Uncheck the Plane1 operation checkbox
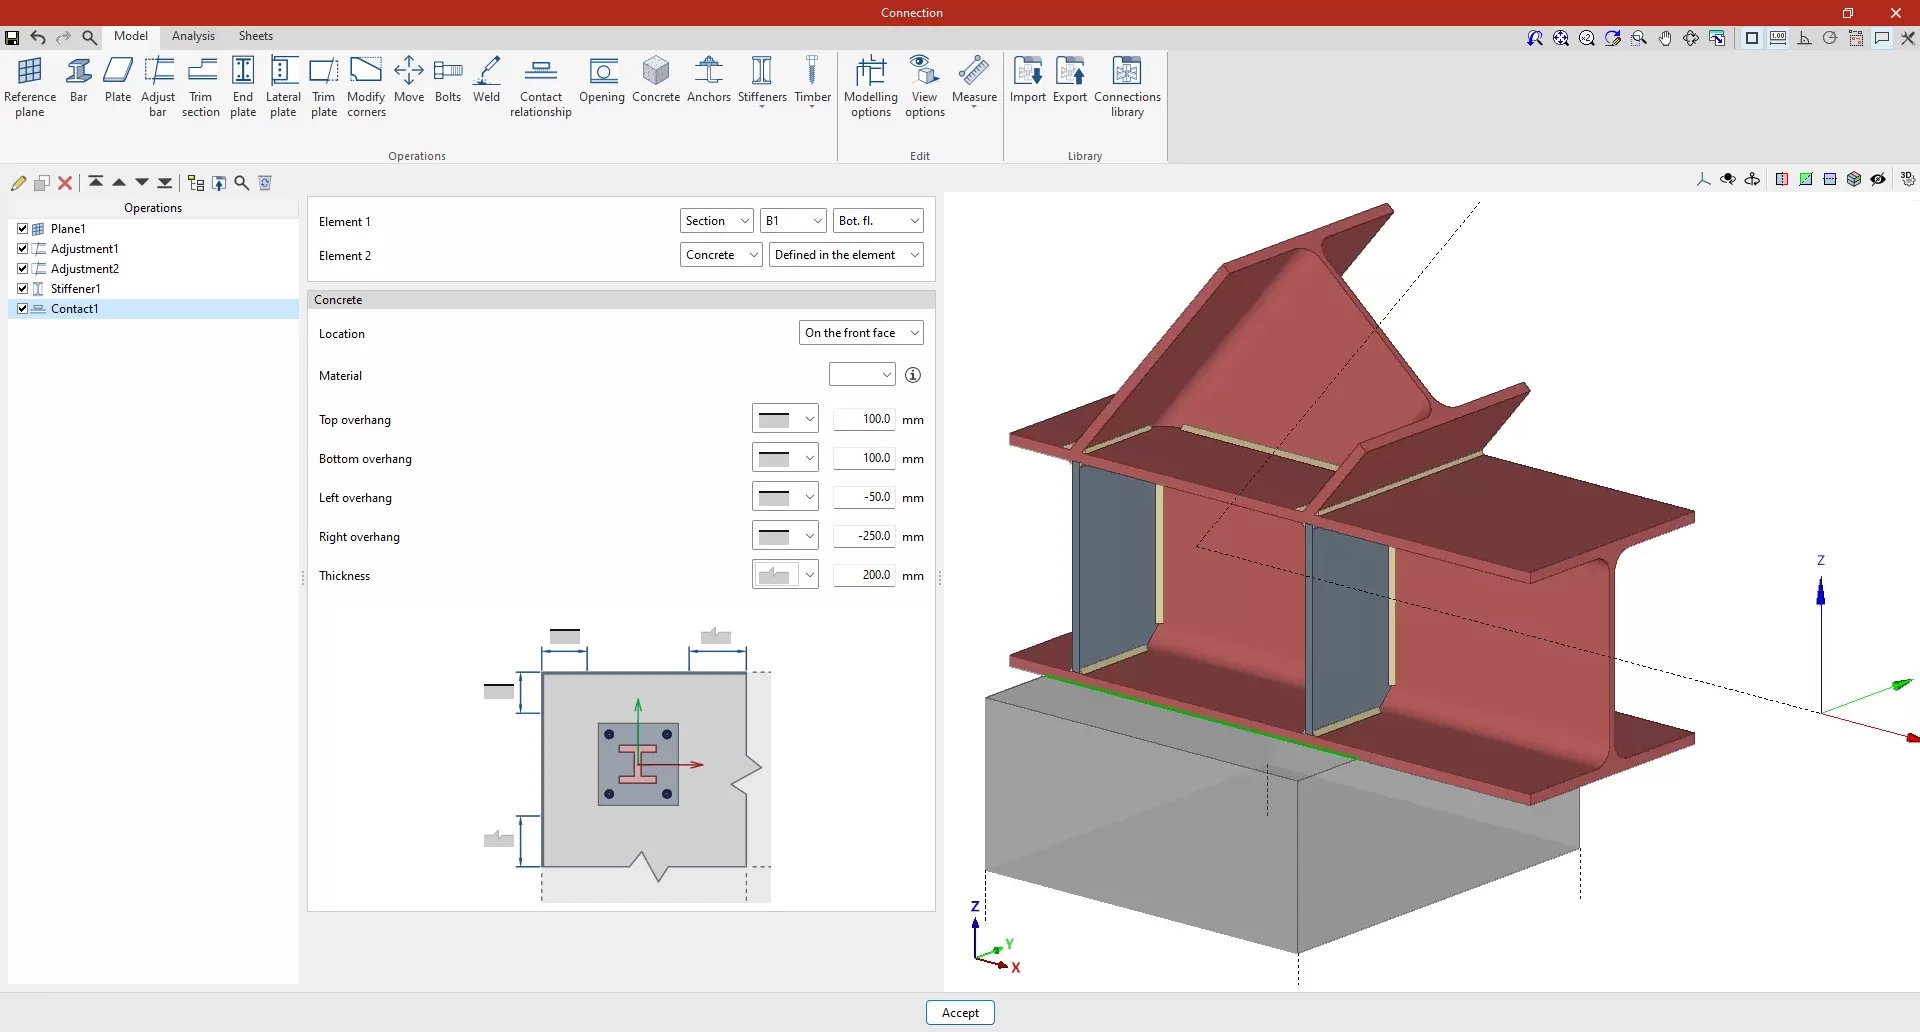Image resolution: width=1920 pixels, height=1032 pixels. coord(23,229)
